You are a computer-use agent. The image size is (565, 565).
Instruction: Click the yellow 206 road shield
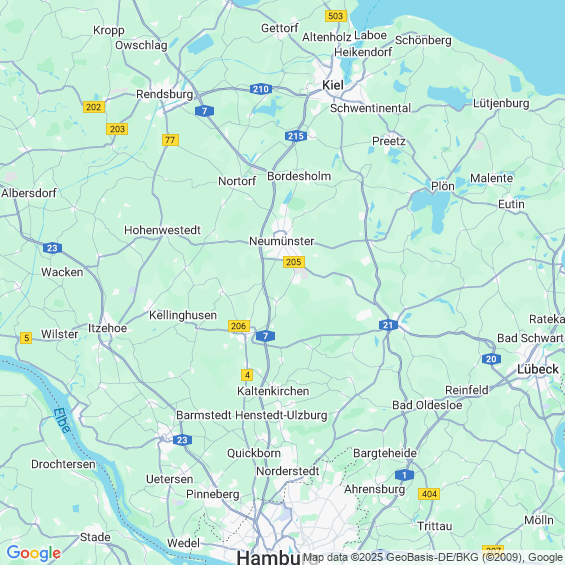(239, 326)
